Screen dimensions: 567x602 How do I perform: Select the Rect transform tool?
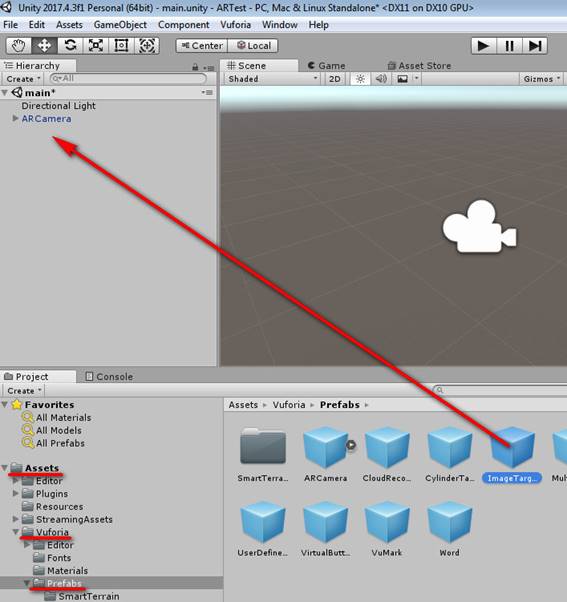coord(121,46)
